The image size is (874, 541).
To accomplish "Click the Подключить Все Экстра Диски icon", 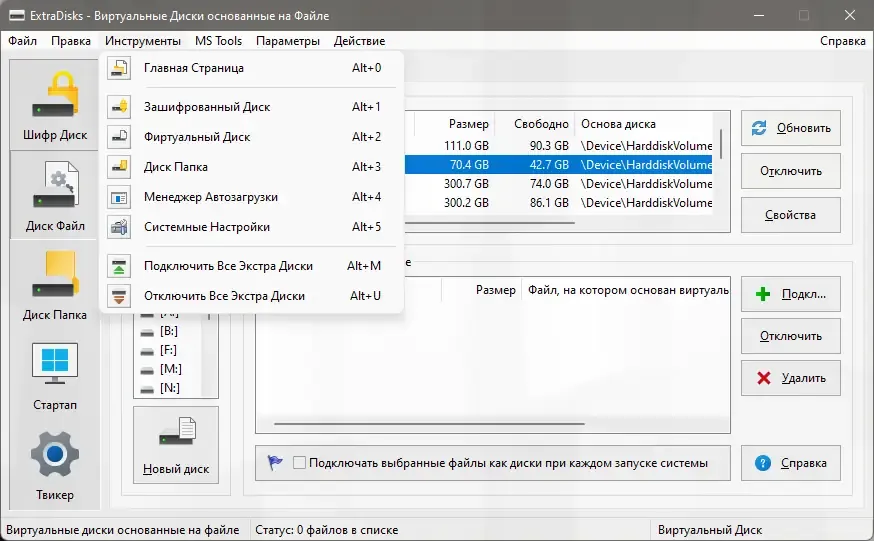I will pos(119,266).
